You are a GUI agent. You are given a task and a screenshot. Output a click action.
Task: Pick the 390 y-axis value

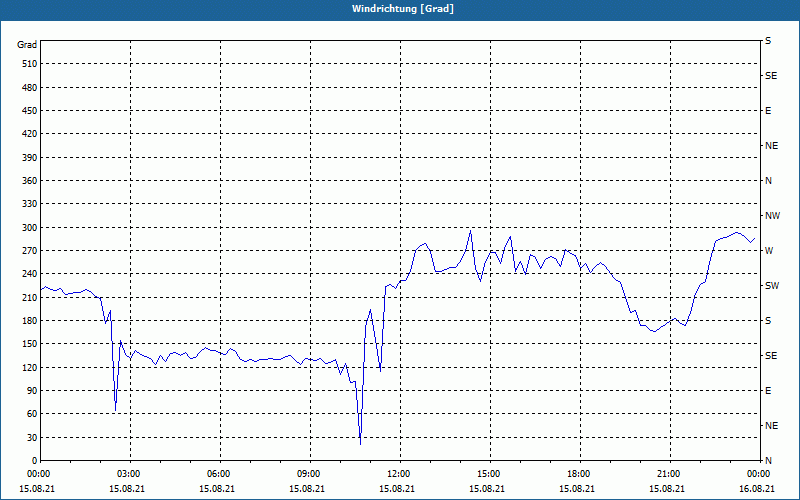coord(29,157)
